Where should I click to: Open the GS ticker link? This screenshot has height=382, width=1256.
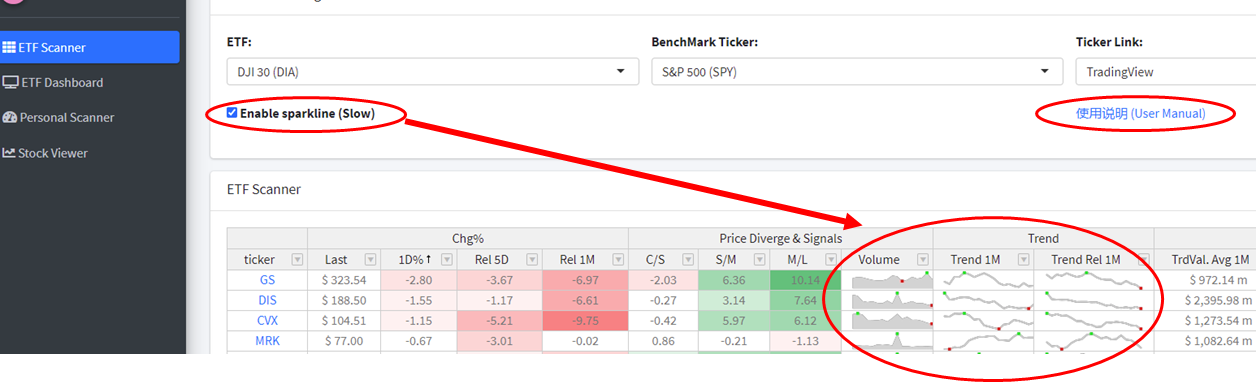coord(267,280)
